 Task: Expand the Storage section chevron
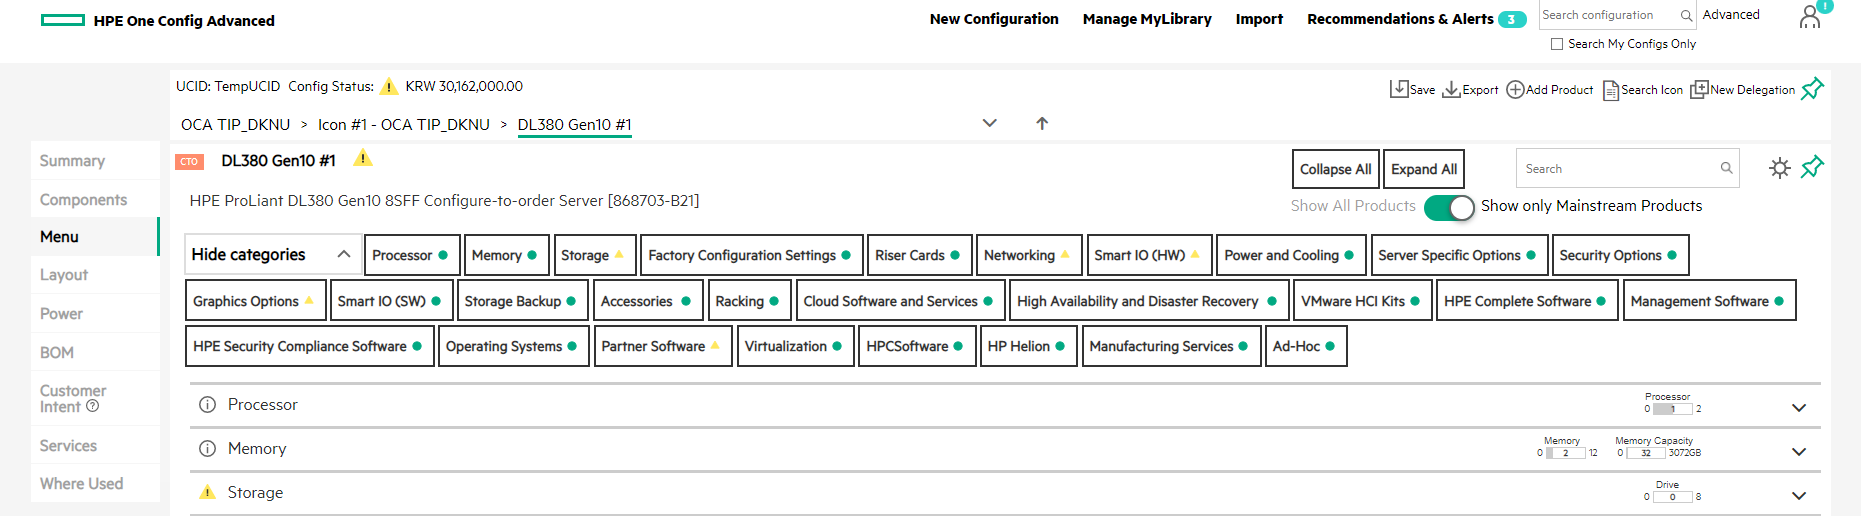pos(1799,496)
